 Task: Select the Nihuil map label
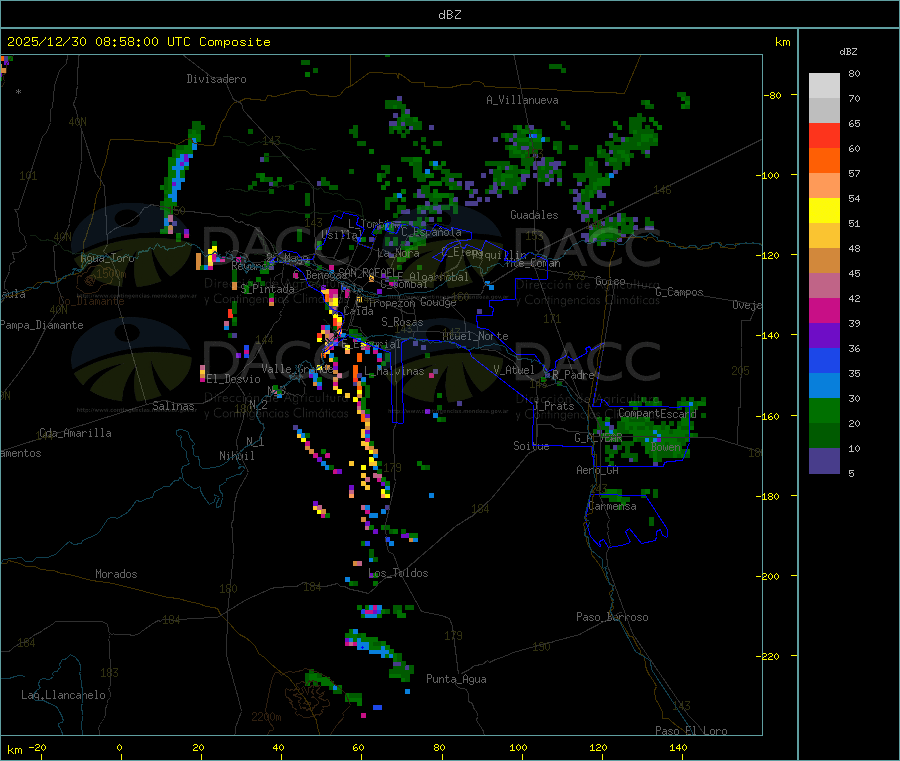[237, 456]
